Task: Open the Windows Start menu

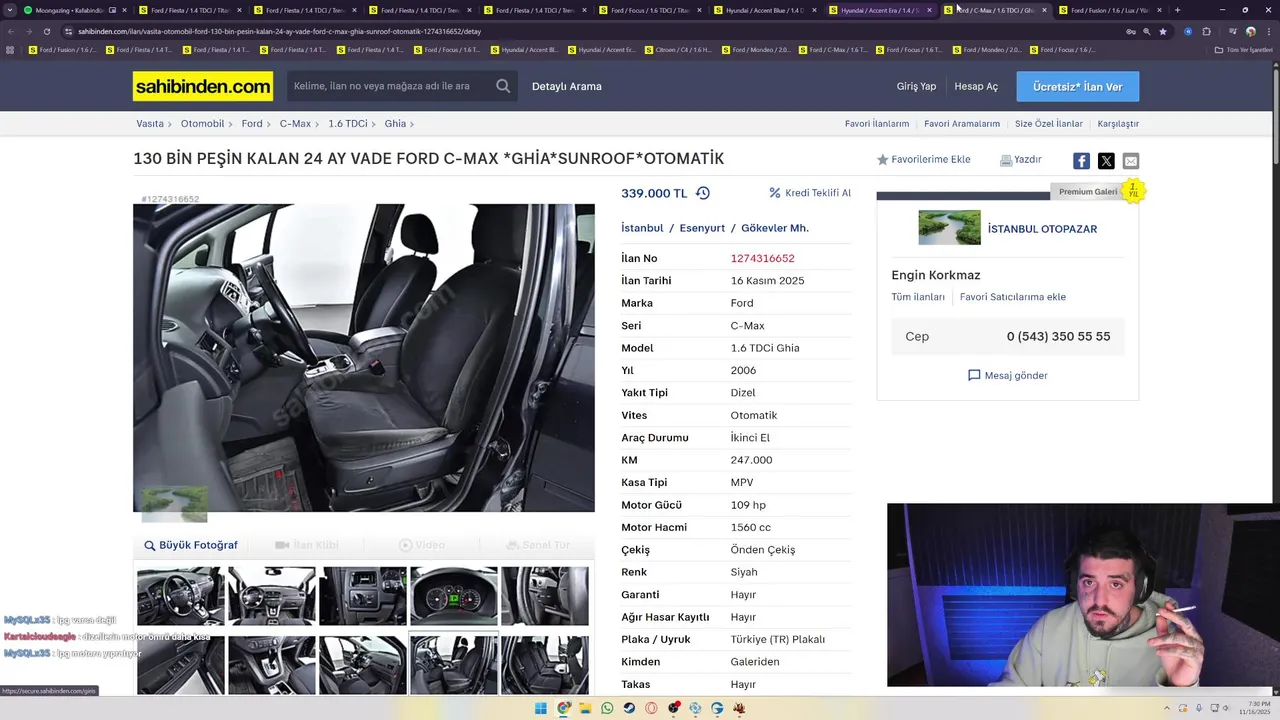Action: pos(541,708)
